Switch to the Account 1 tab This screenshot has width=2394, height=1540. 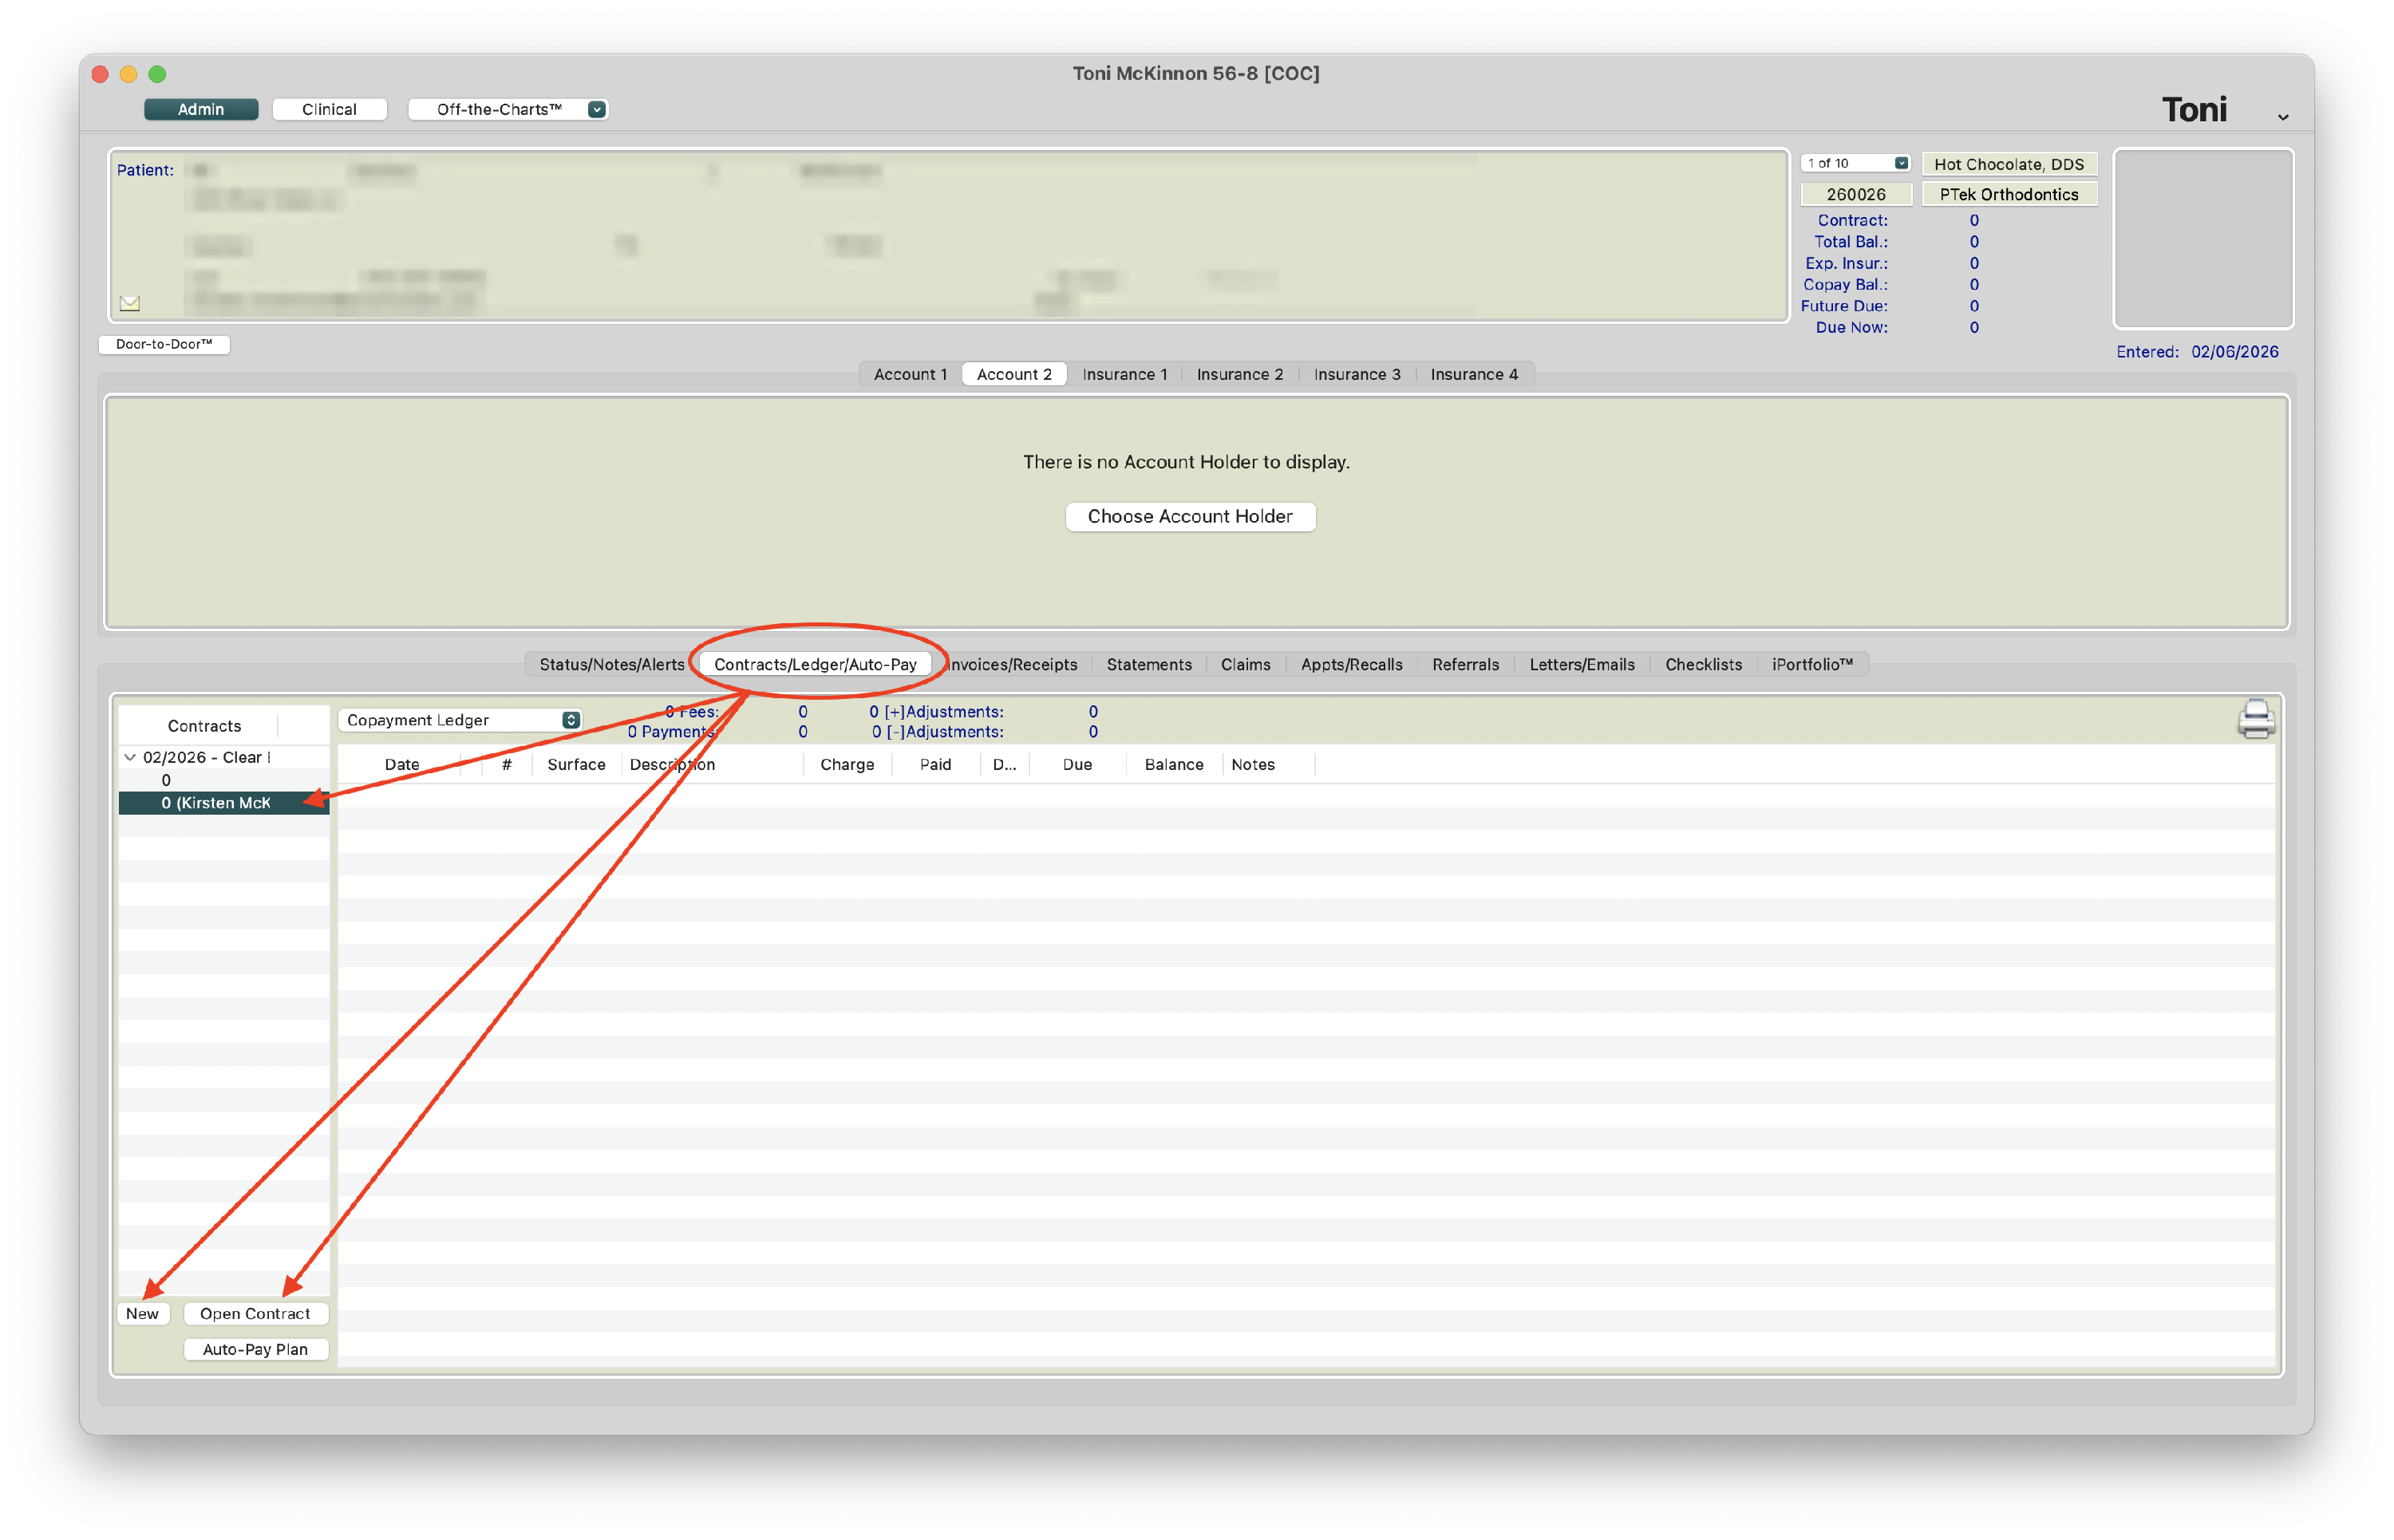[909, 374]
